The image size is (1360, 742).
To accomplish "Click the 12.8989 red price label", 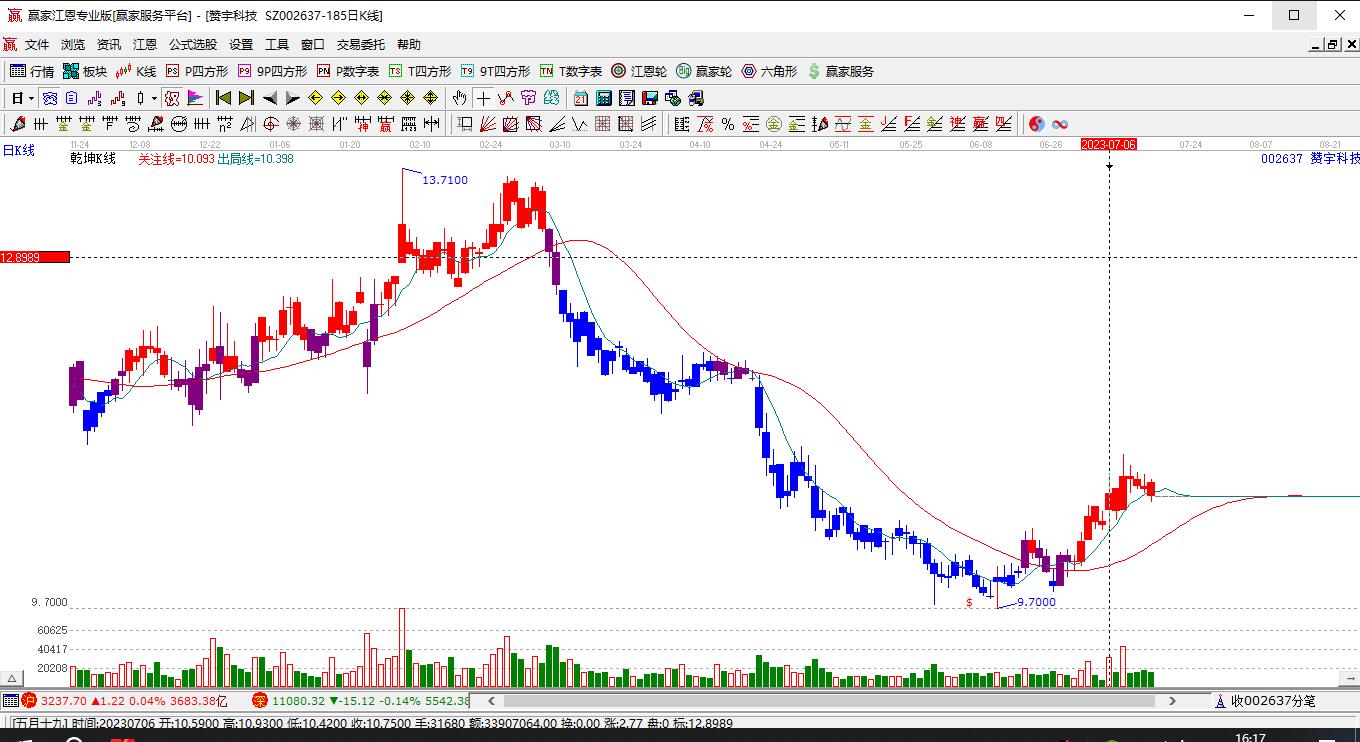I will pyautogui.click(x=35, y=257).
